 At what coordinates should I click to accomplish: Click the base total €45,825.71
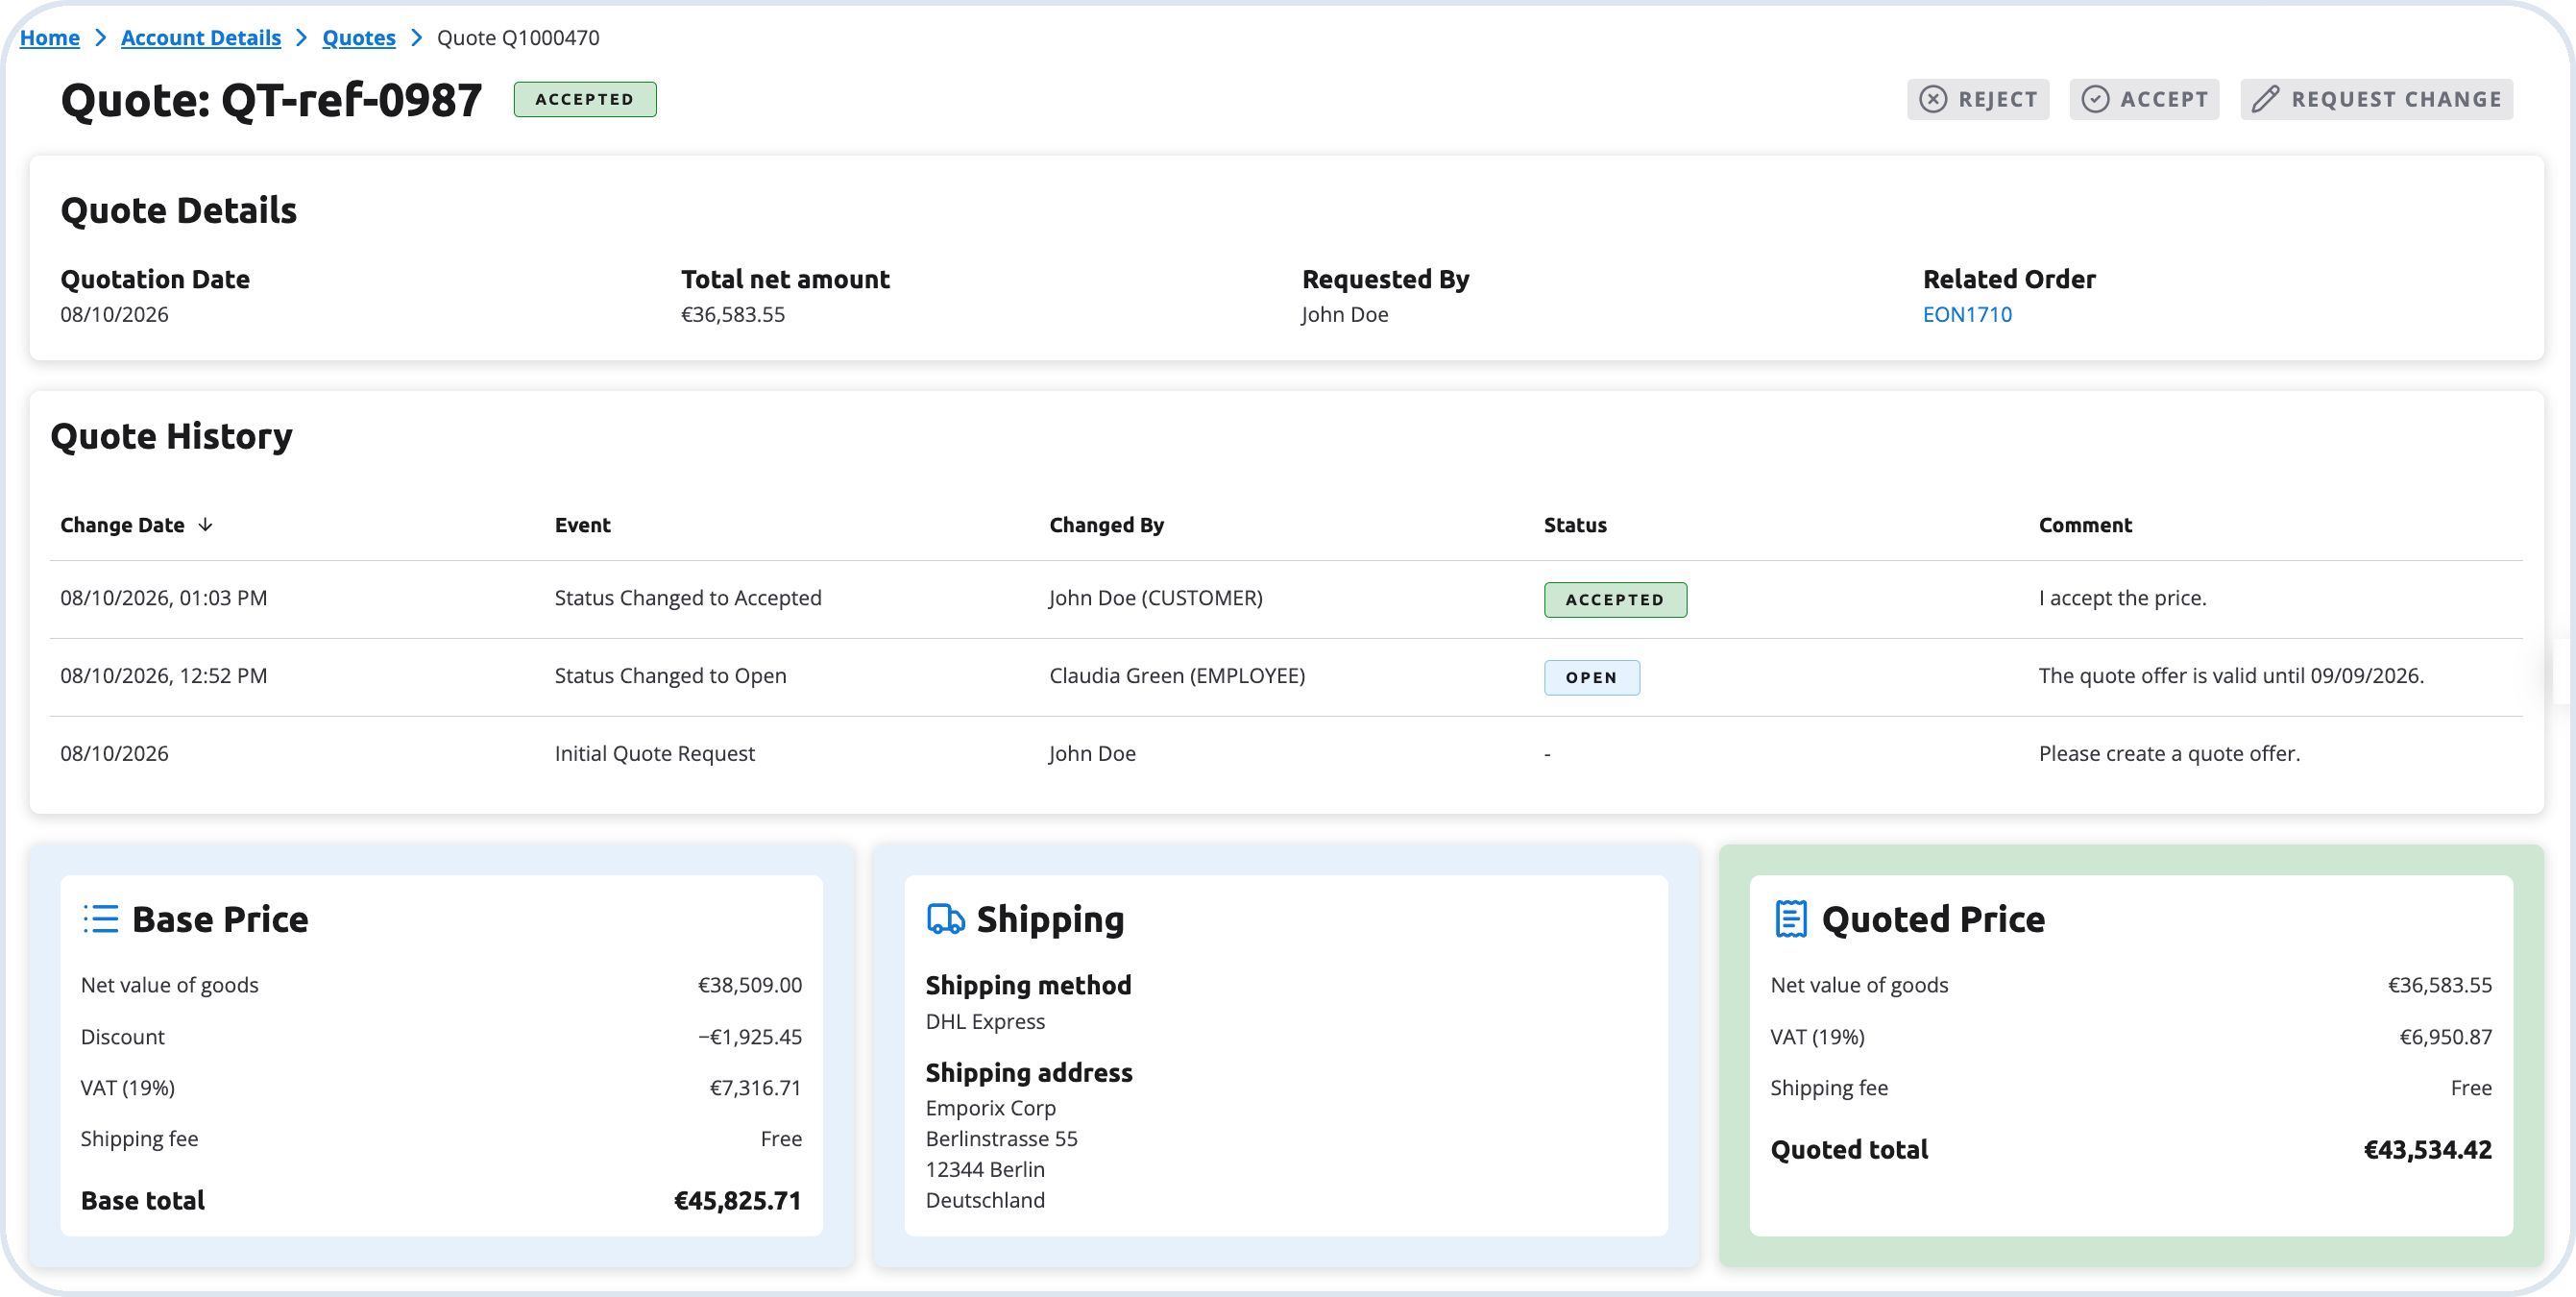tap(737, 1200)
